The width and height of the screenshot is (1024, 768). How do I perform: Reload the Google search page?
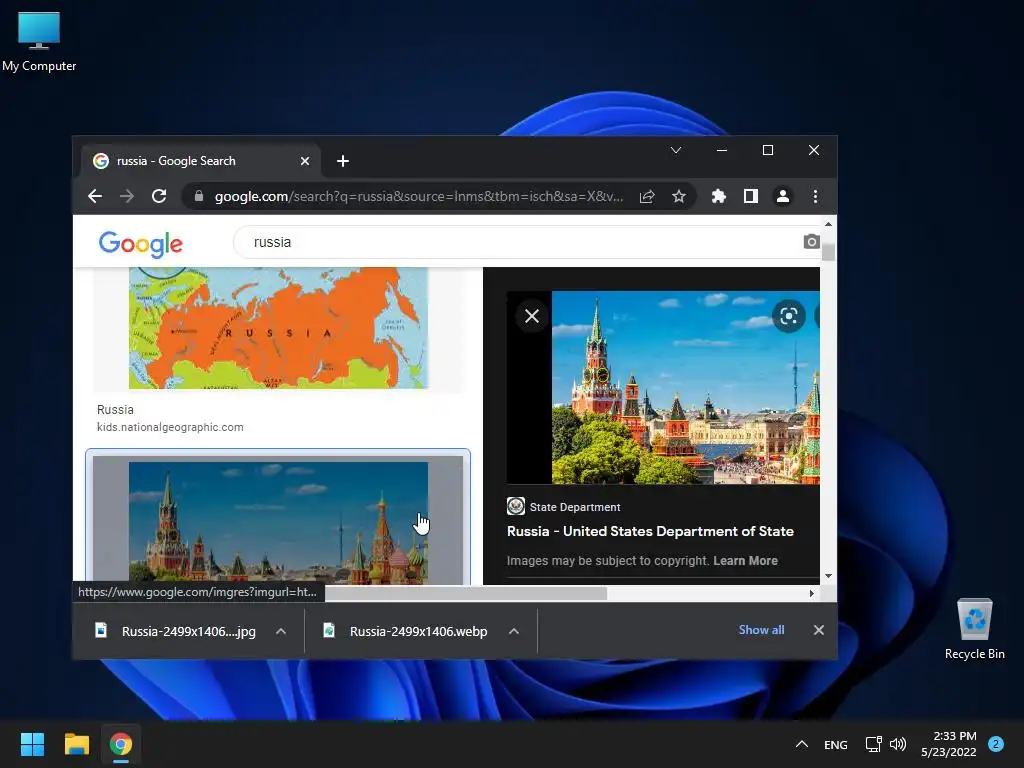click(x=159, y=196)
